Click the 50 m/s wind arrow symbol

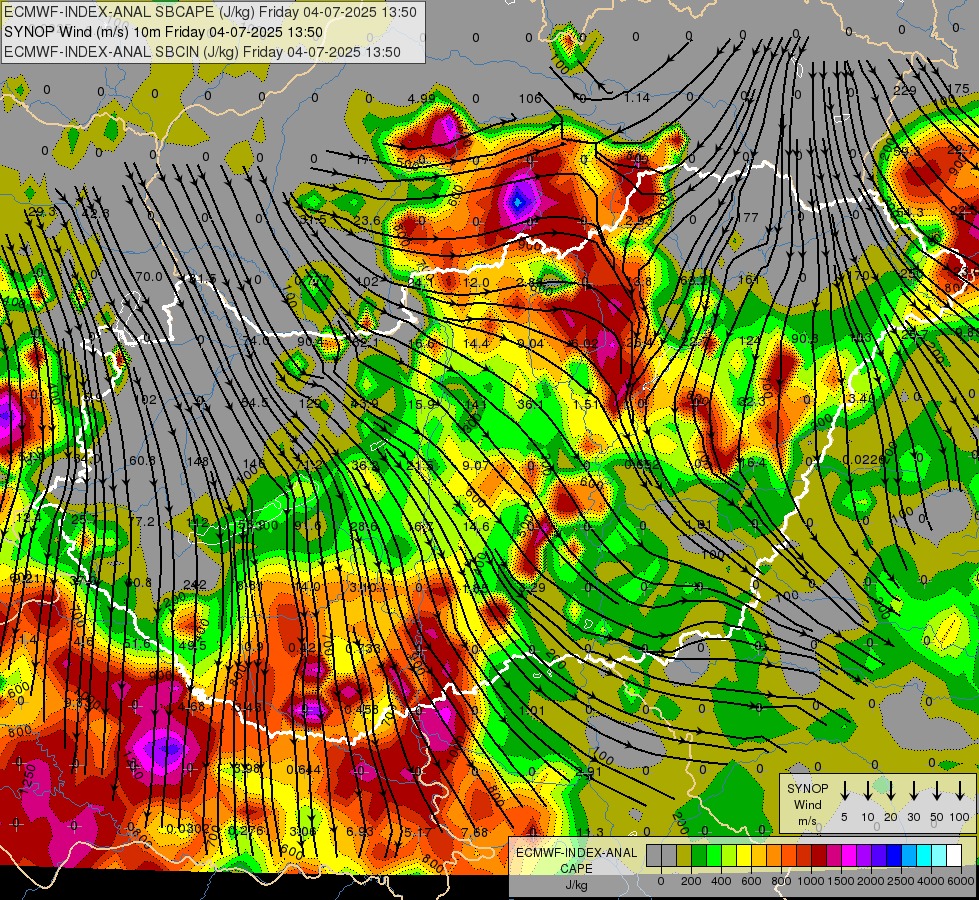[x=937, y=791]
